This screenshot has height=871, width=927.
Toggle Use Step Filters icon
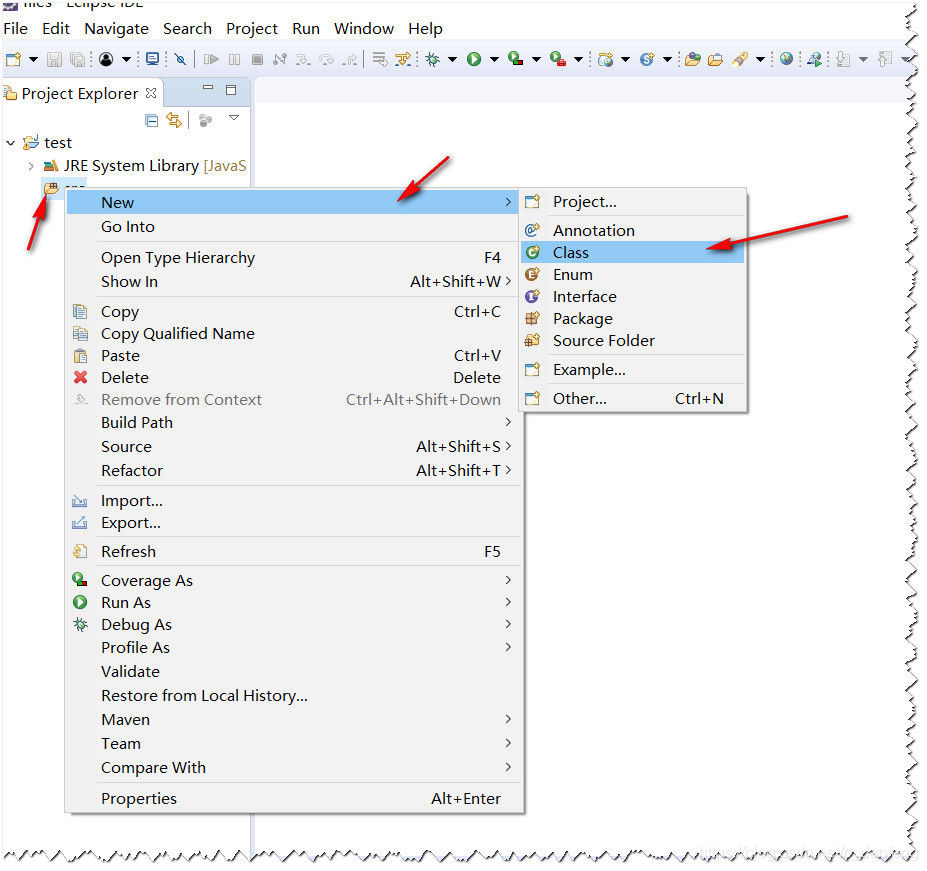pos(403,59)
